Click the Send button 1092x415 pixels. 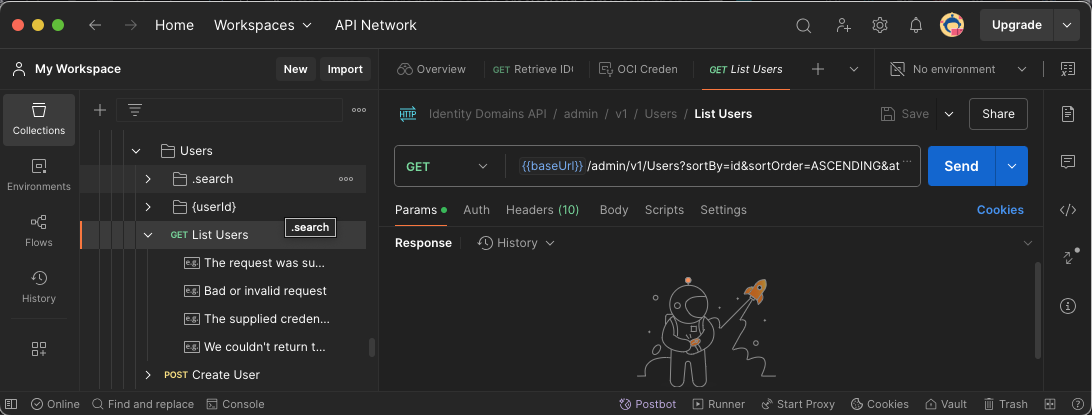(x=961, y=166)
